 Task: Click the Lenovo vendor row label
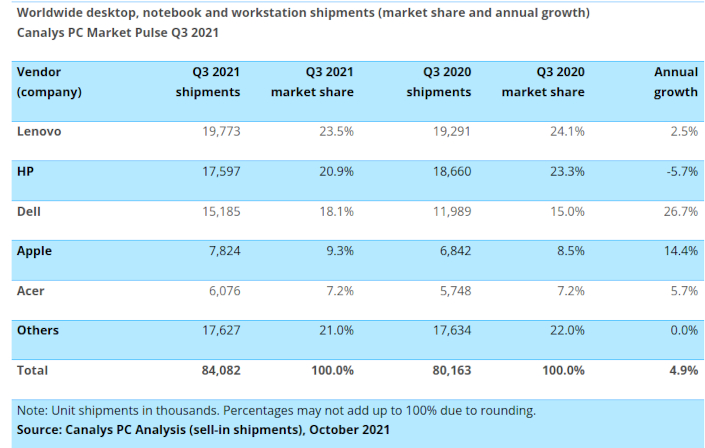coord(40,131)
